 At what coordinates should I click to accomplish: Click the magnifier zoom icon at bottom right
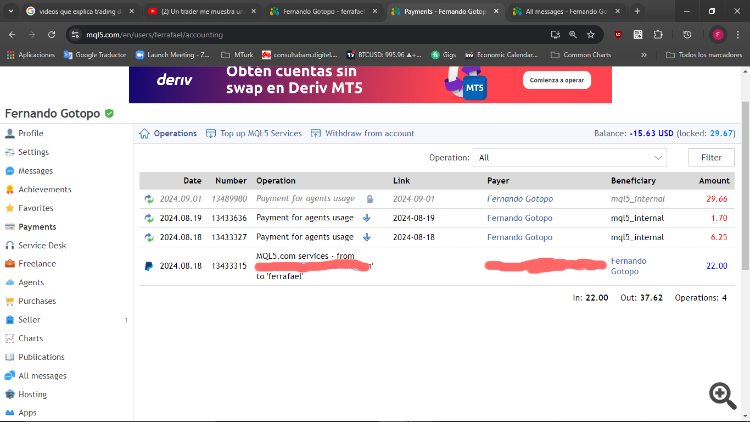pyautogui.click(x=722, y=395)
